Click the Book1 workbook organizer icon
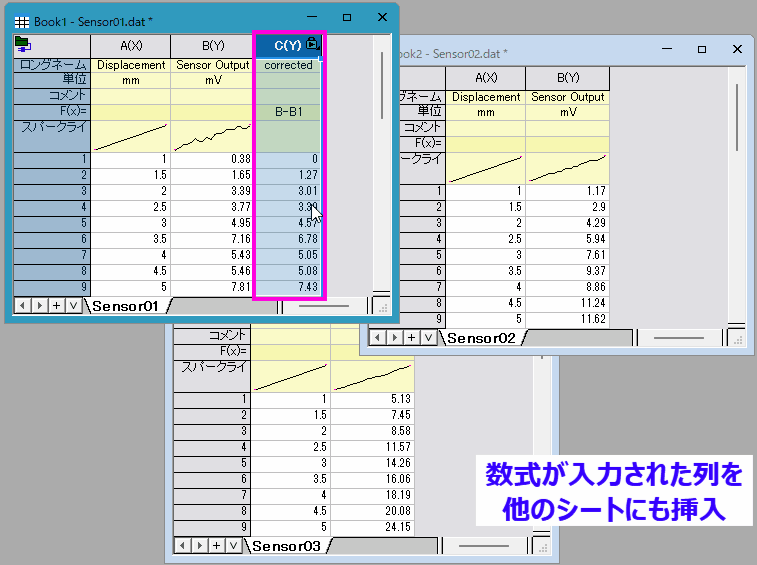757x565 pixels. click(23, 44)
